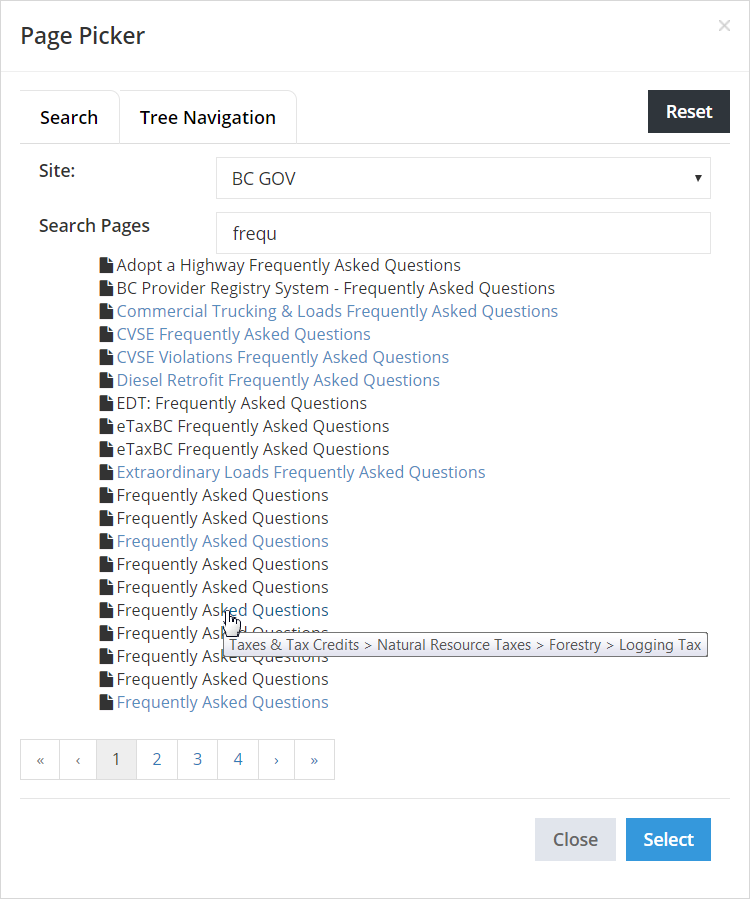
Task: Click the document icon for "Commercial Trucking & Loads" result
Action: 106,311
